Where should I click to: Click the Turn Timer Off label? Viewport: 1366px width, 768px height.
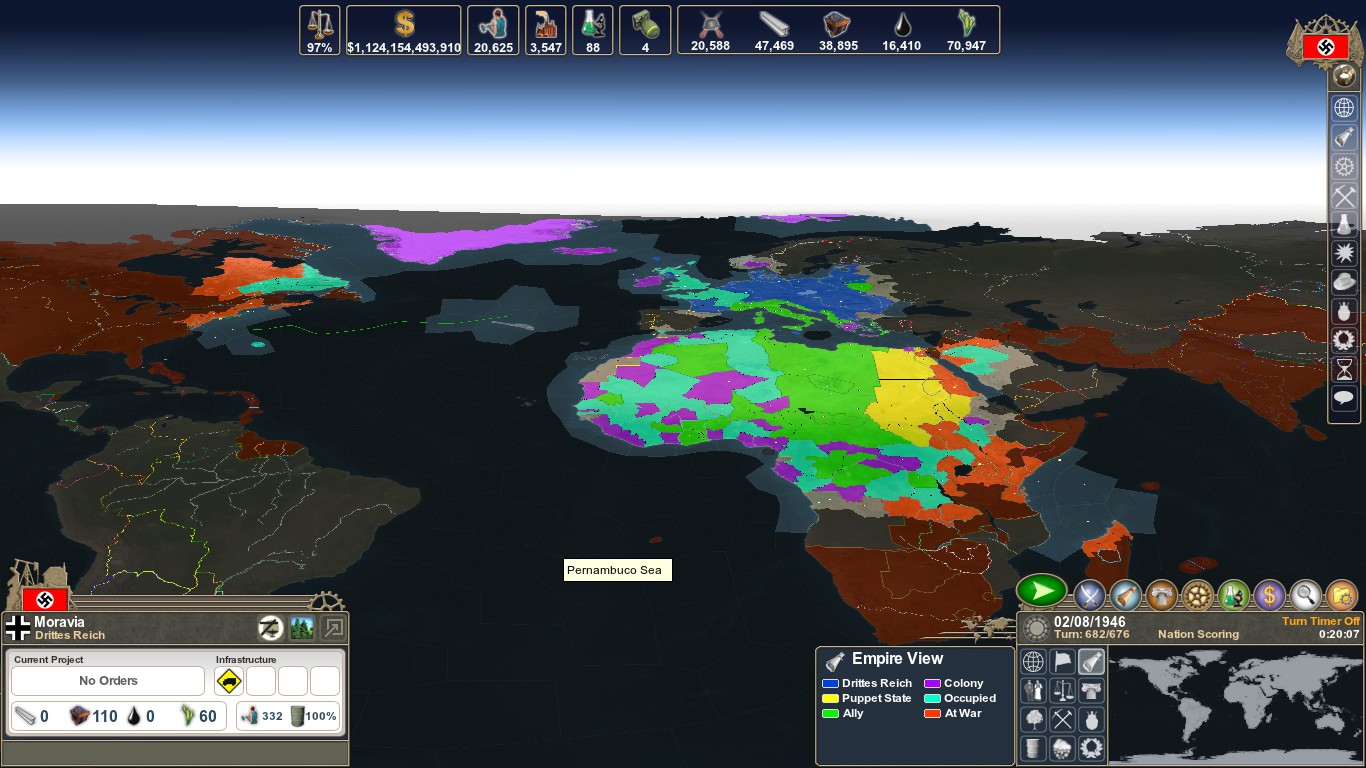[x=1321, y=621]
